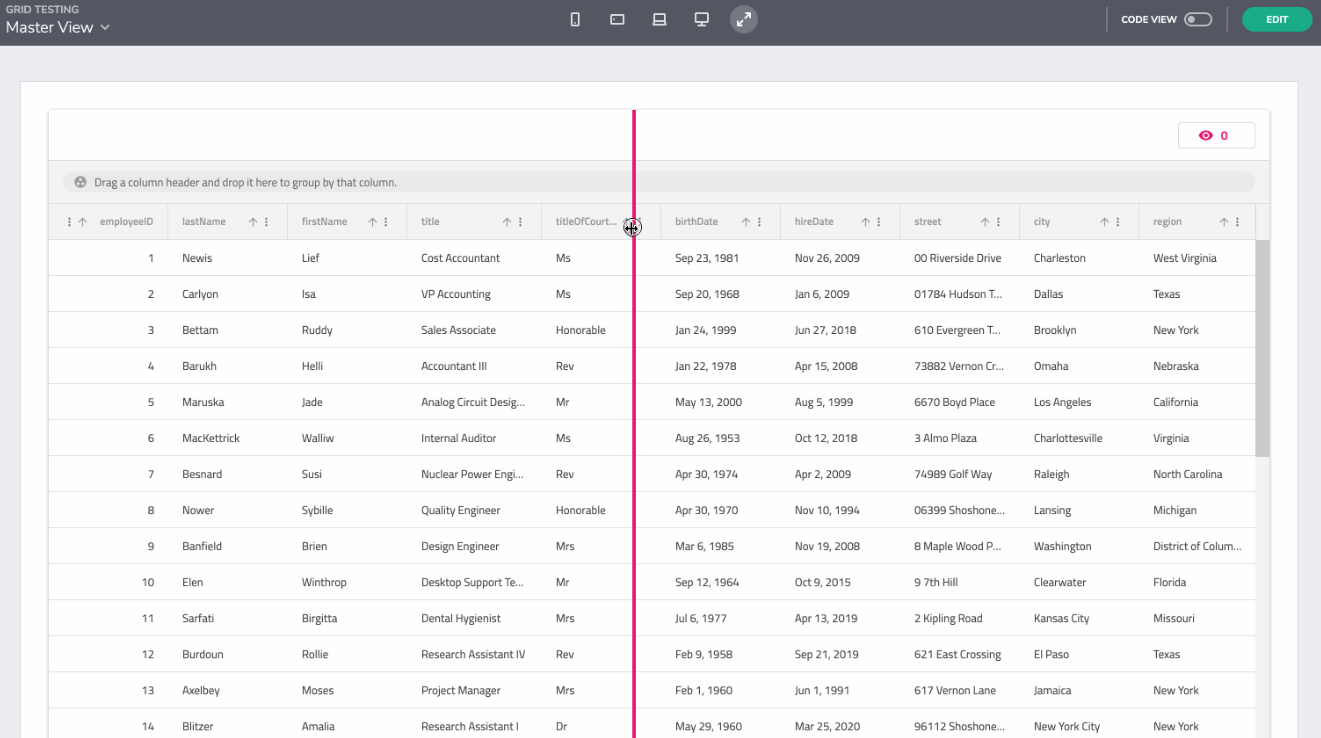The image size is (1321, 738).
Task: Click the eye watcher count button
Action: click(1216, 134)
